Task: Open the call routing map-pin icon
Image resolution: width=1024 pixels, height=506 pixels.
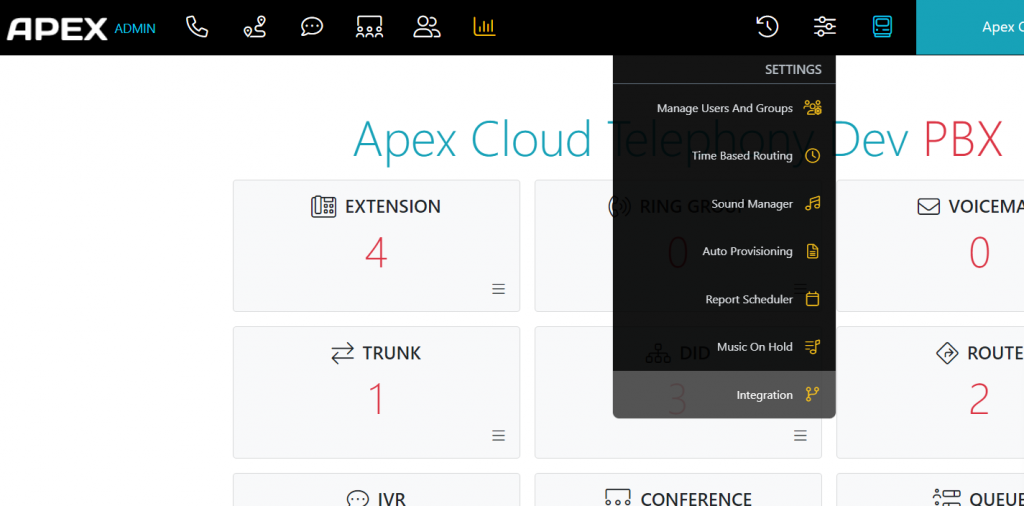Action: coord(254,27)
